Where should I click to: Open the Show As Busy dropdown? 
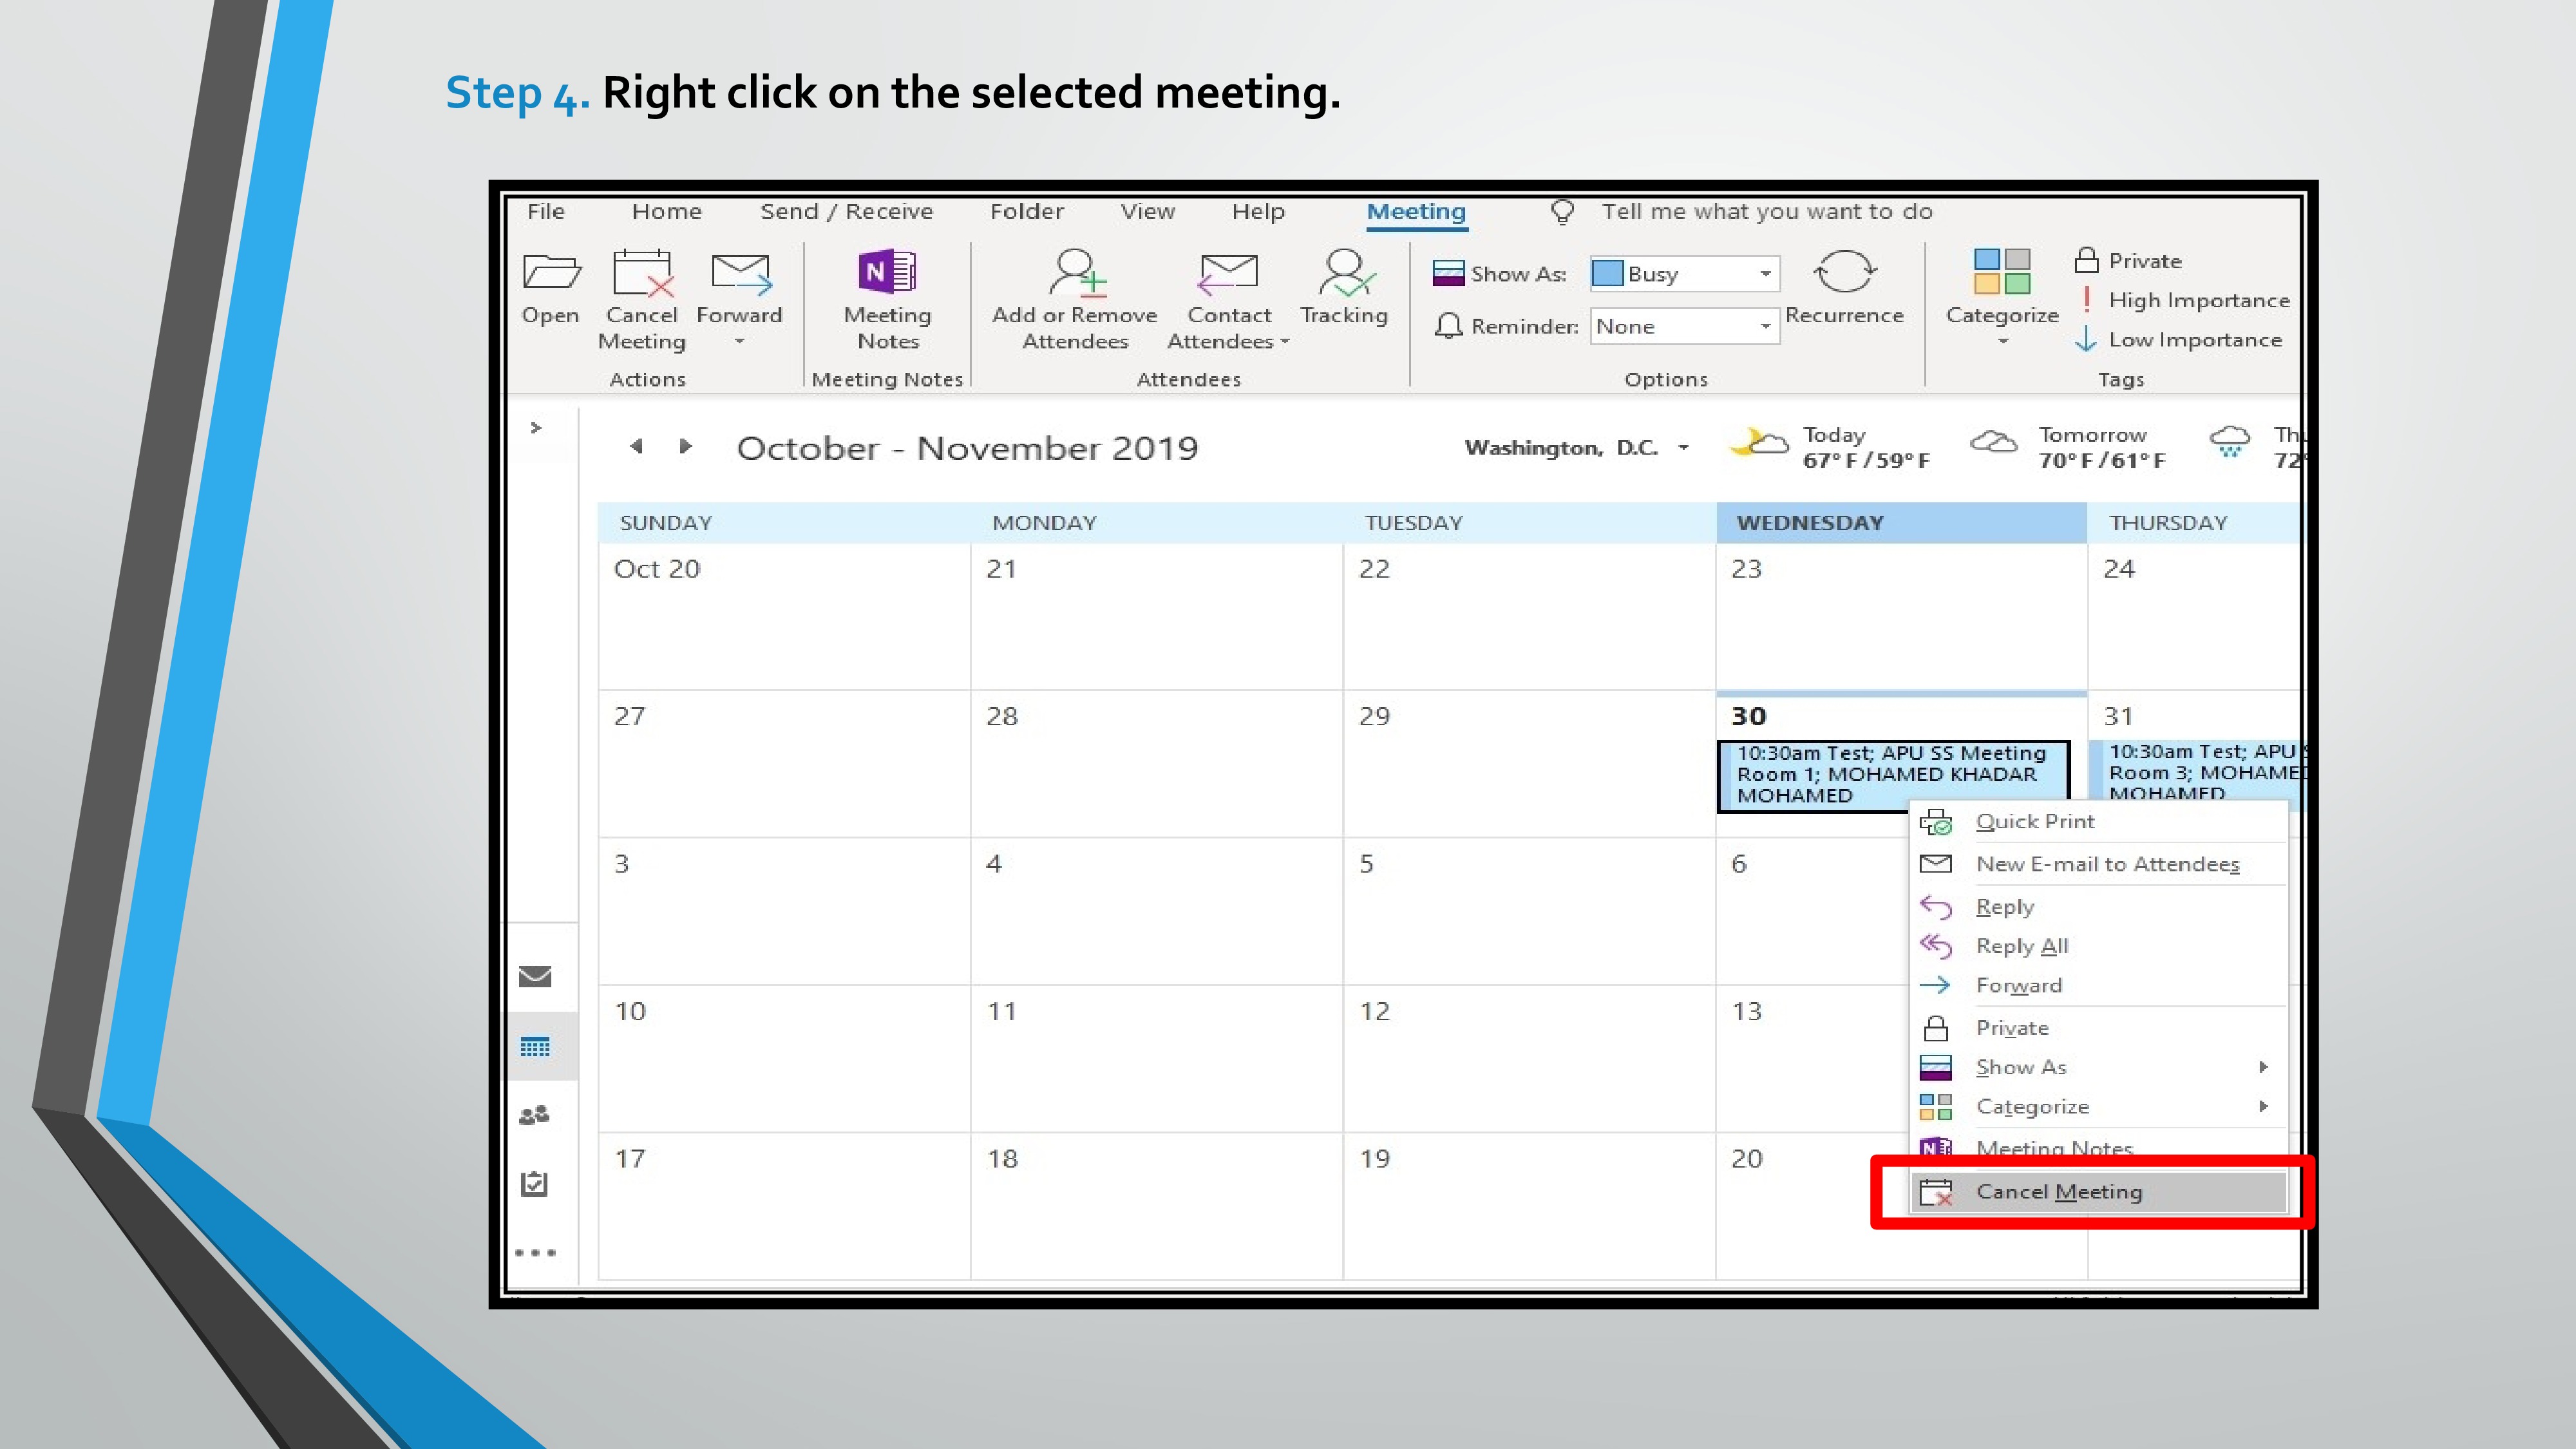click(1765, 274)
